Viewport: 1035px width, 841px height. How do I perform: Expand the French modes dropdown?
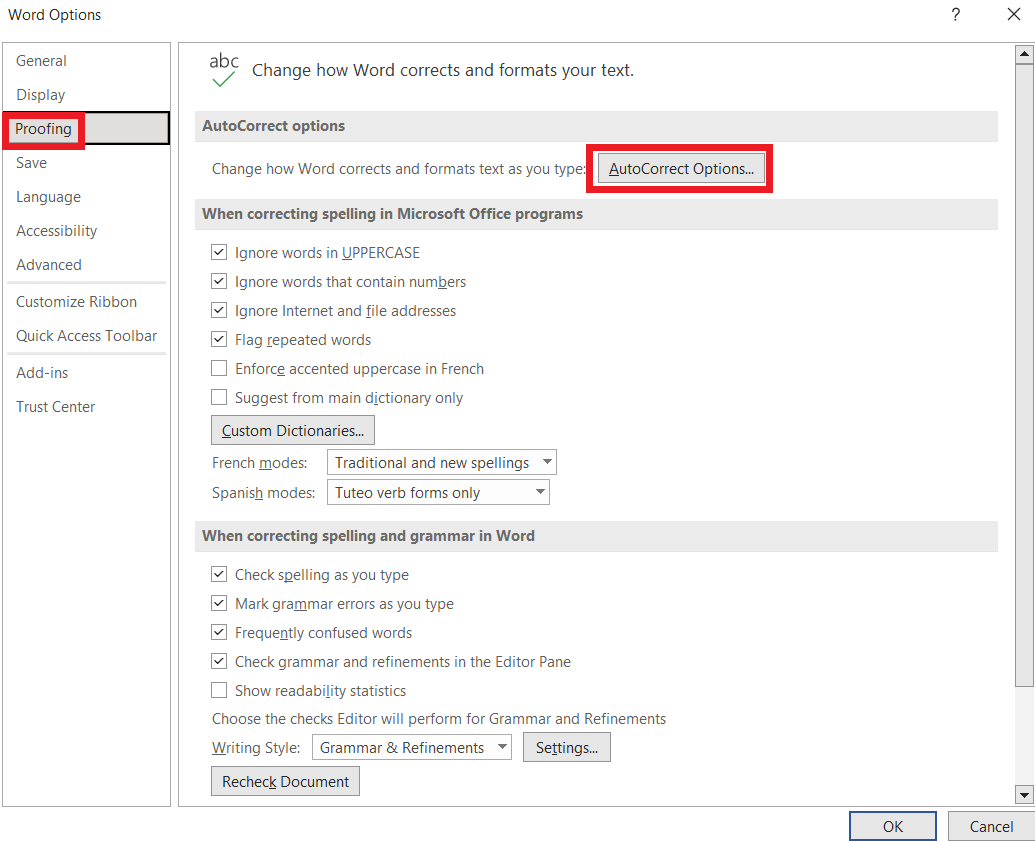click(x=442, y=462)
